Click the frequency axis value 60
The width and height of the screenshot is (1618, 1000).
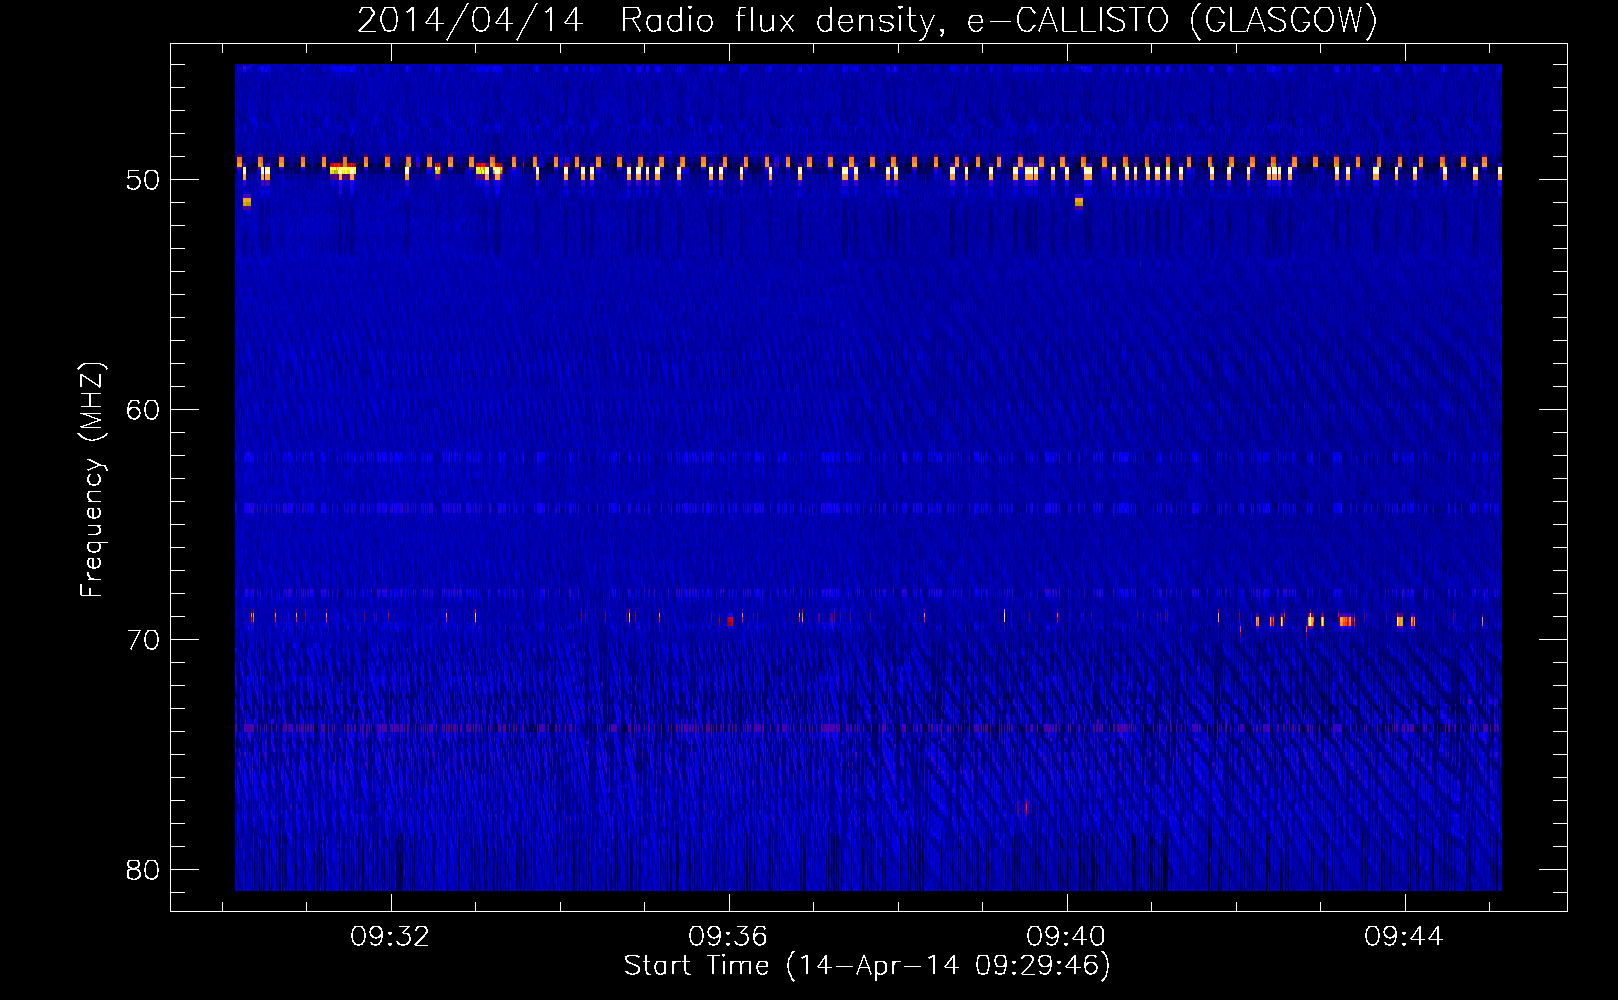143,410
